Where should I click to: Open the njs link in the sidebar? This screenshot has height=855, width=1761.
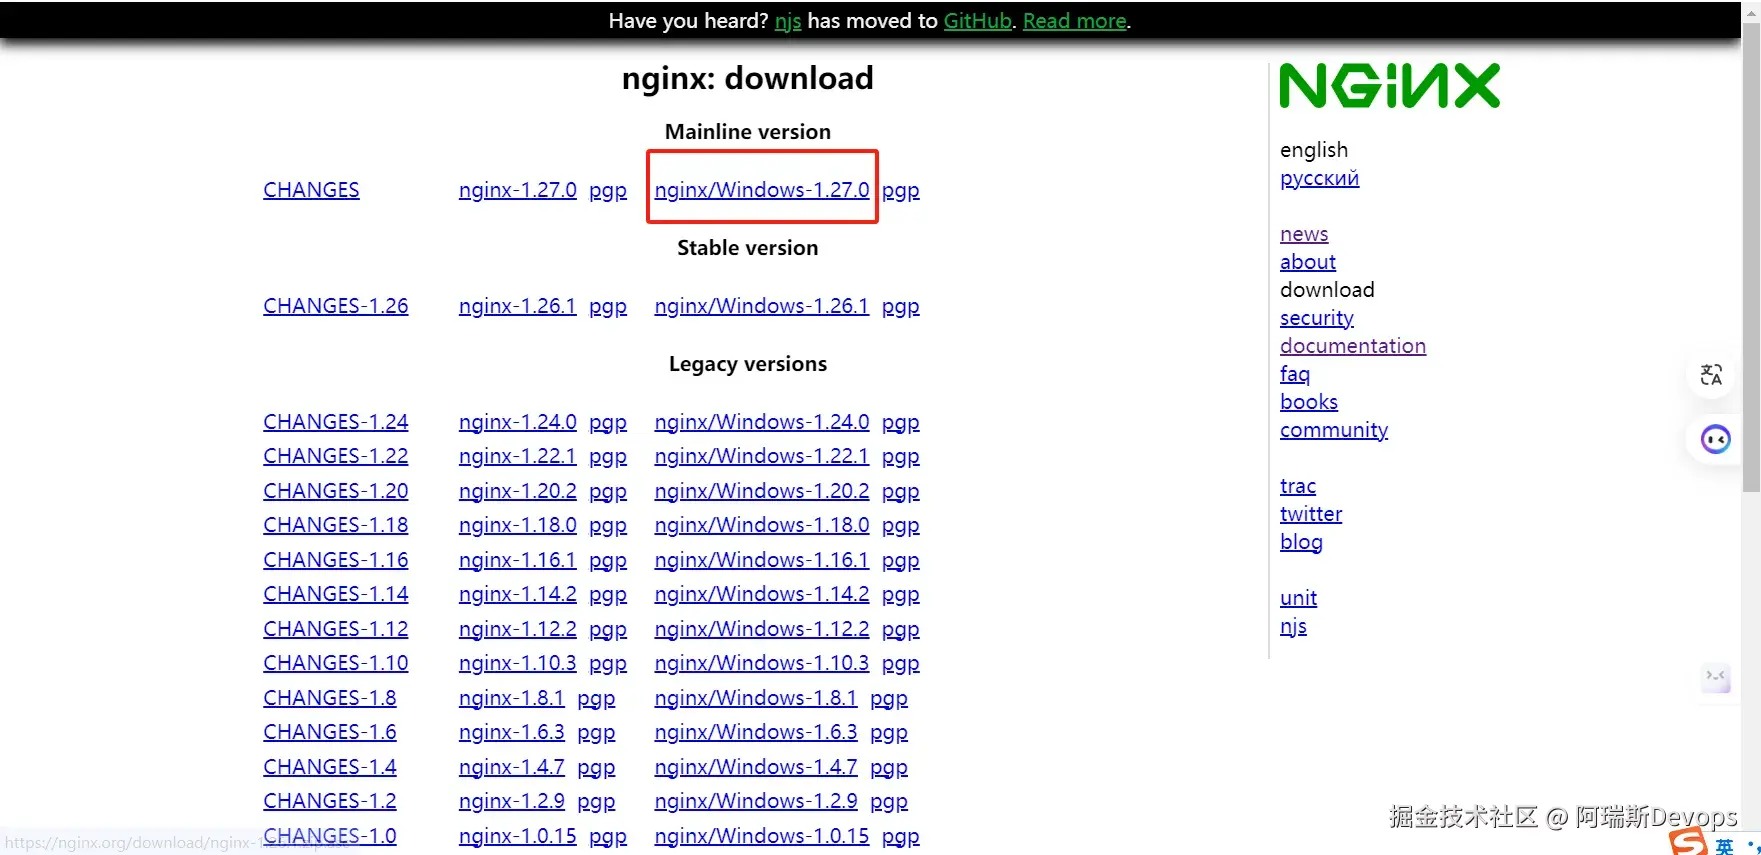[1293, 626]
